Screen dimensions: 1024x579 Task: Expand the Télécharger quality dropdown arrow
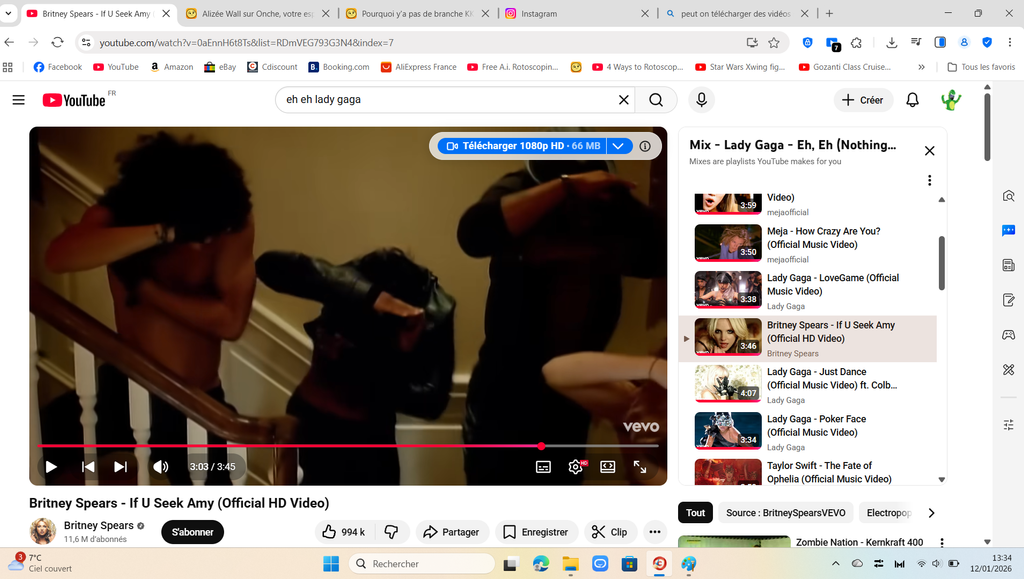click(619, 146)
